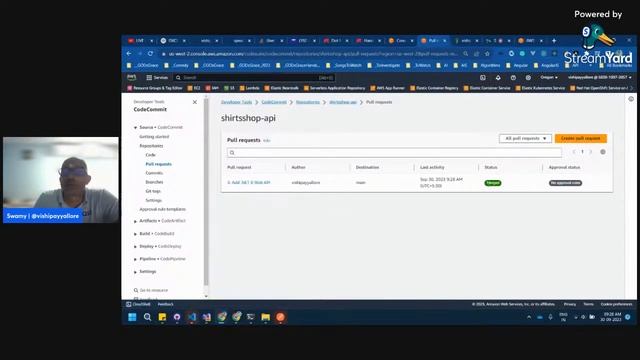Close the CodeCommit side navigation panel

click(195, 102)
